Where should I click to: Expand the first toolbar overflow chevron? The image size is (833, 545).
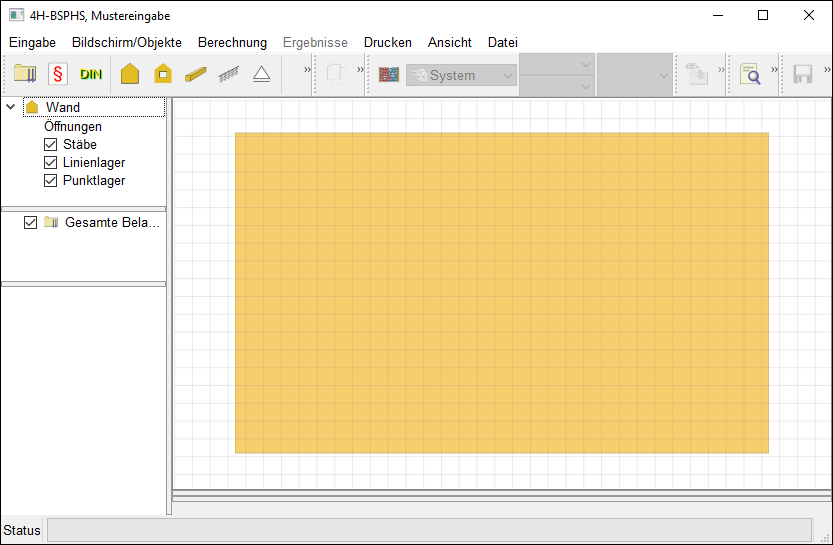pyautogui.click(x=308, y=69)
